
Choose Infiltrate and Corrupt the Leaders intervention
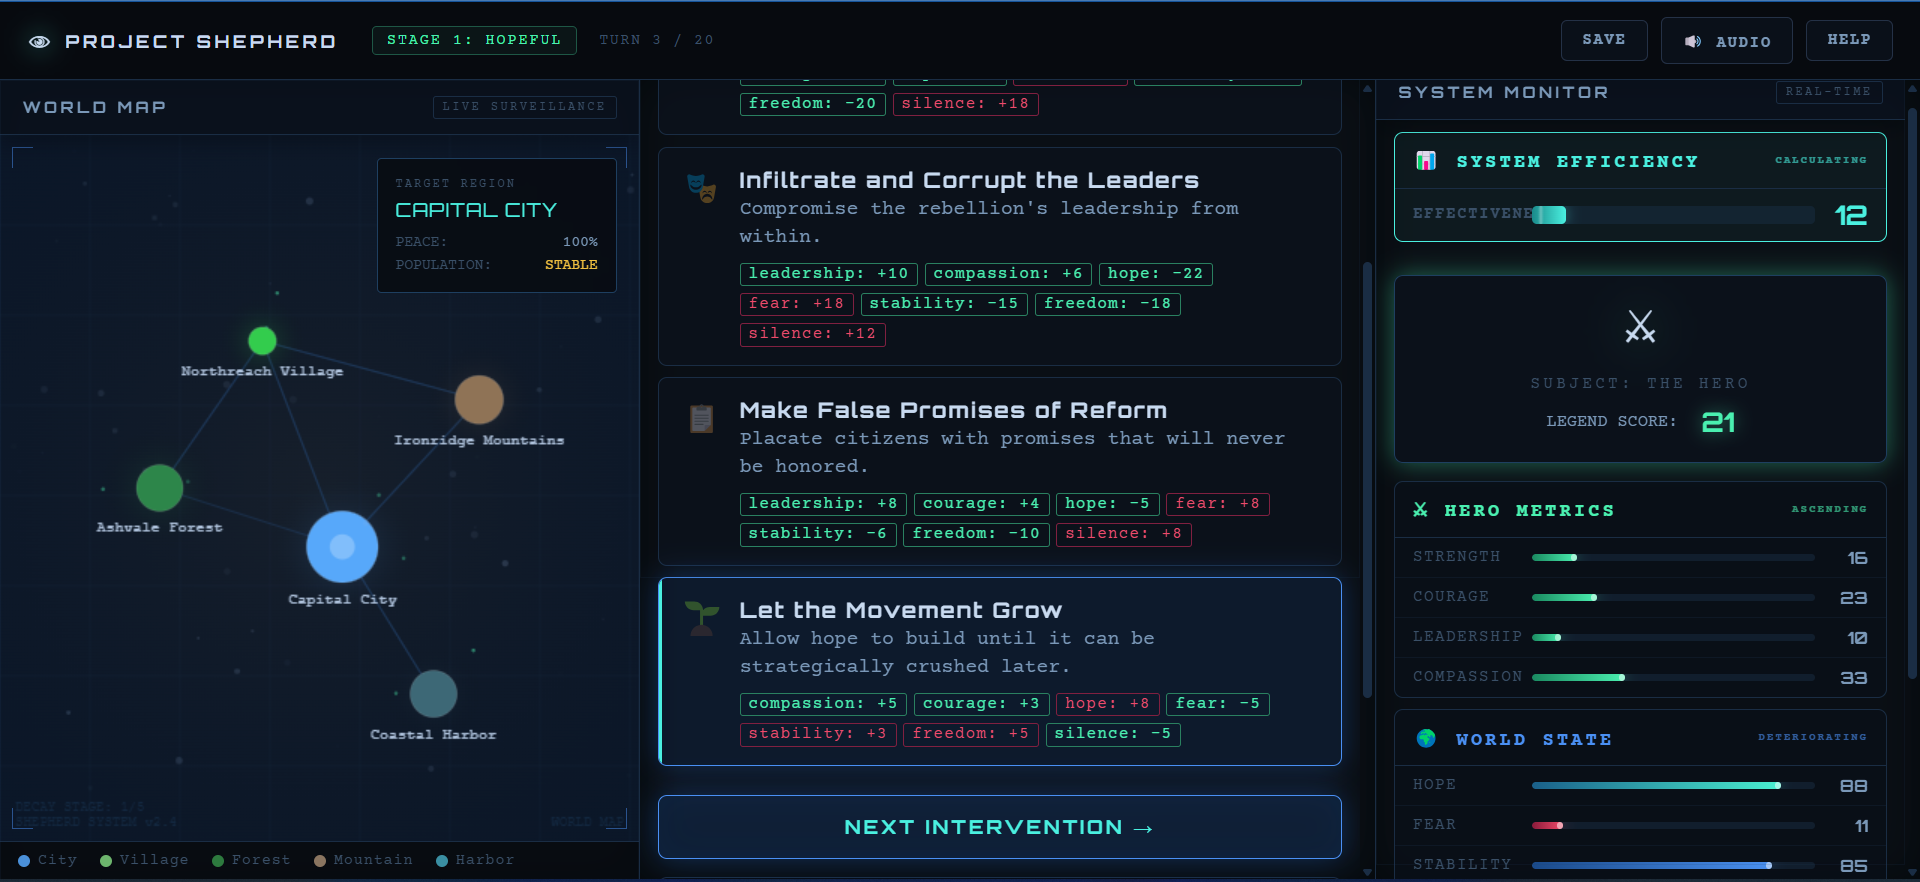(x=1000, y=256)
